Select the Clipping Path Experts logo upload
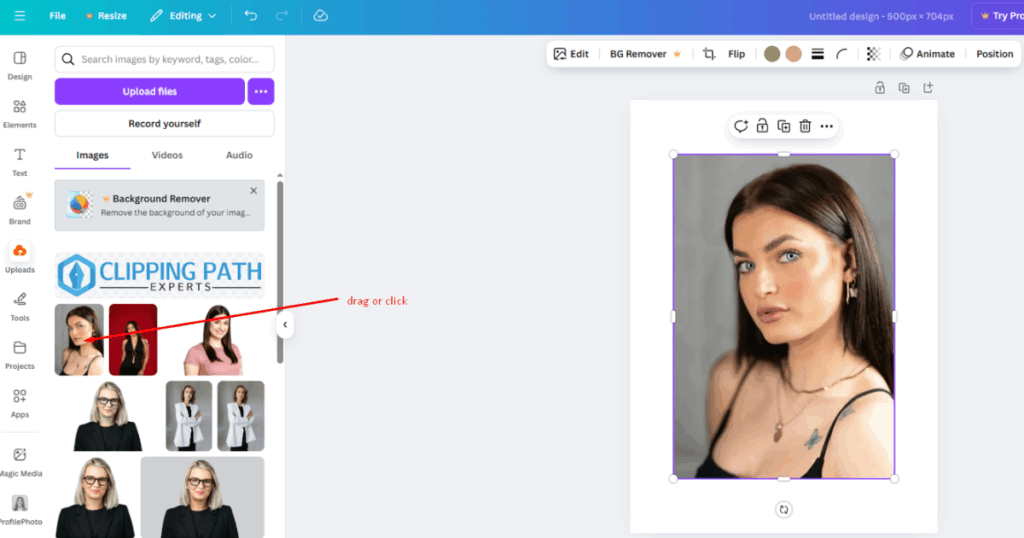The image size is (1024, 538). coord(159,275)
